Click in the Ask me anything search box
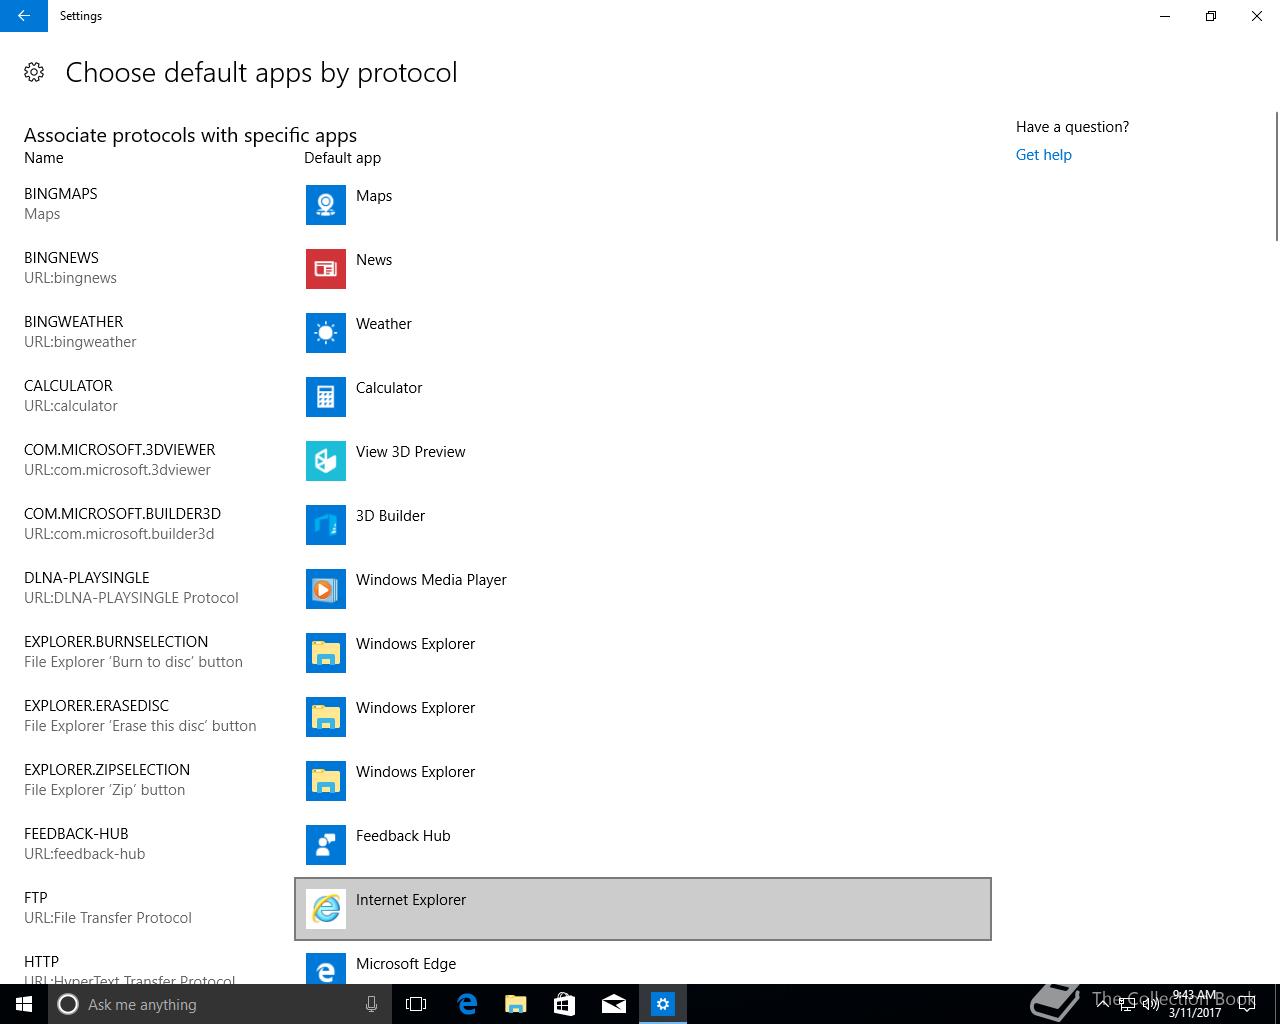 [x=220, y=1004]
